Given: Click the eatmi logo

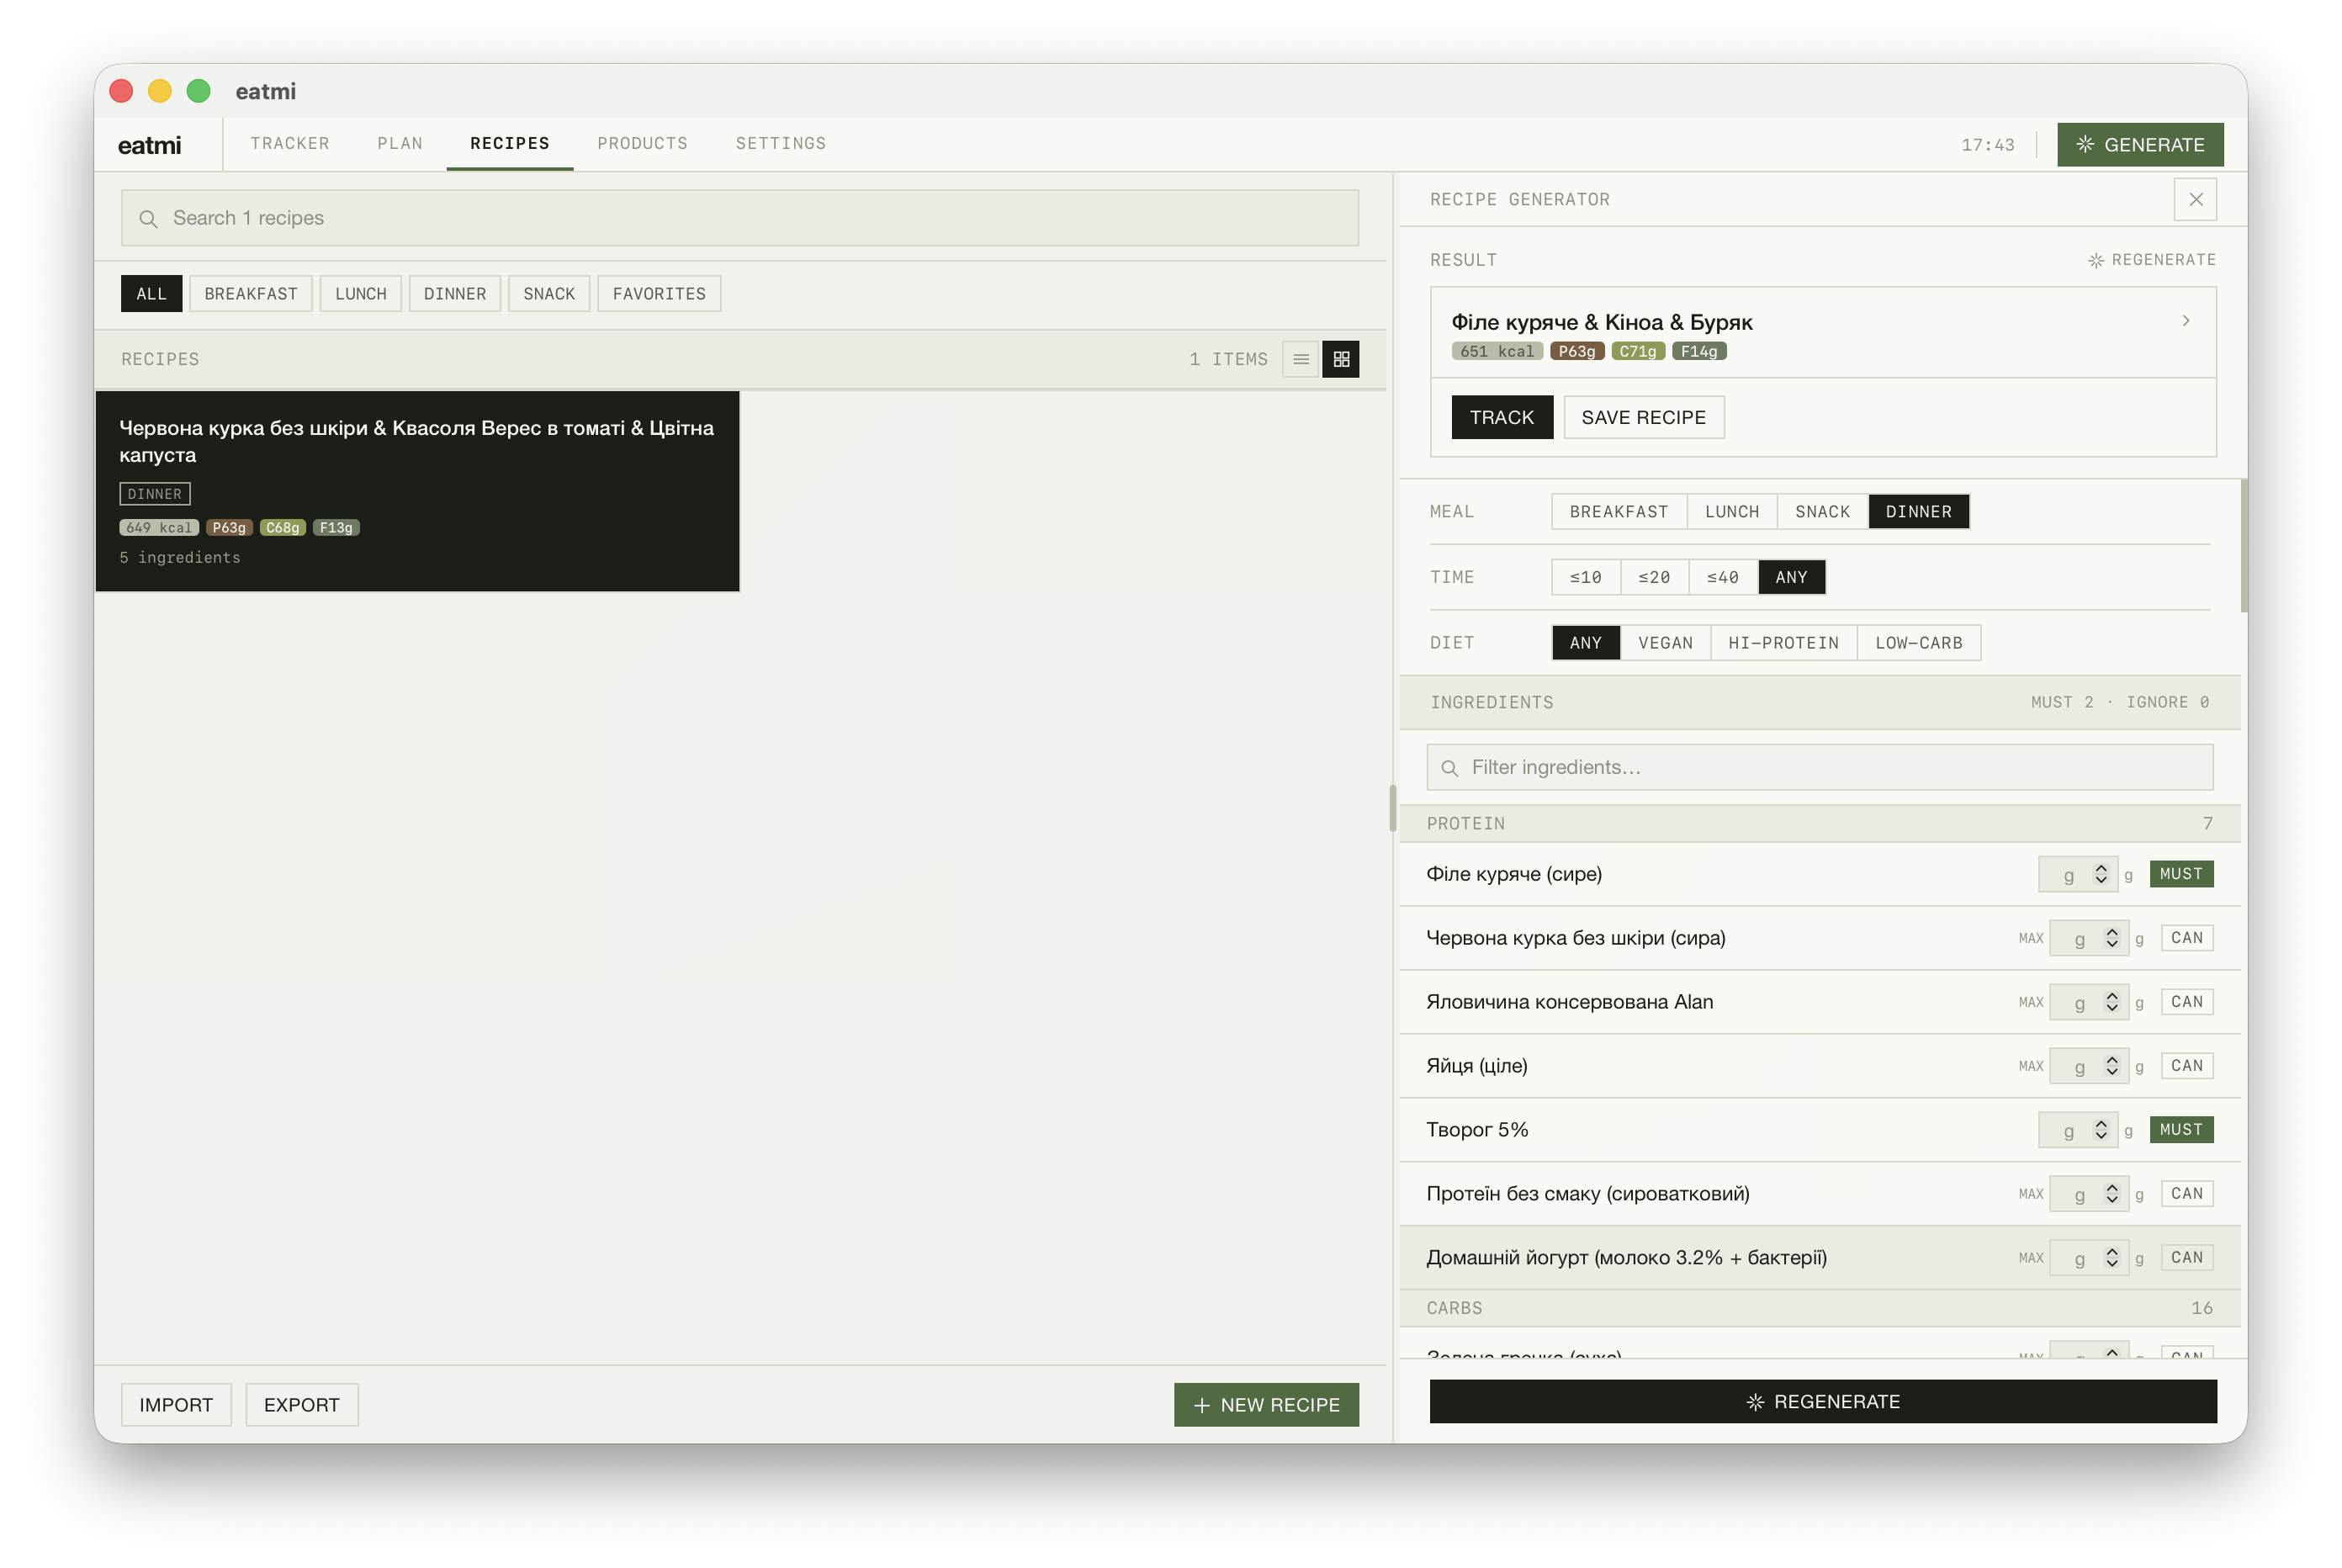Looking at the screenshot, I should point(149,145).
